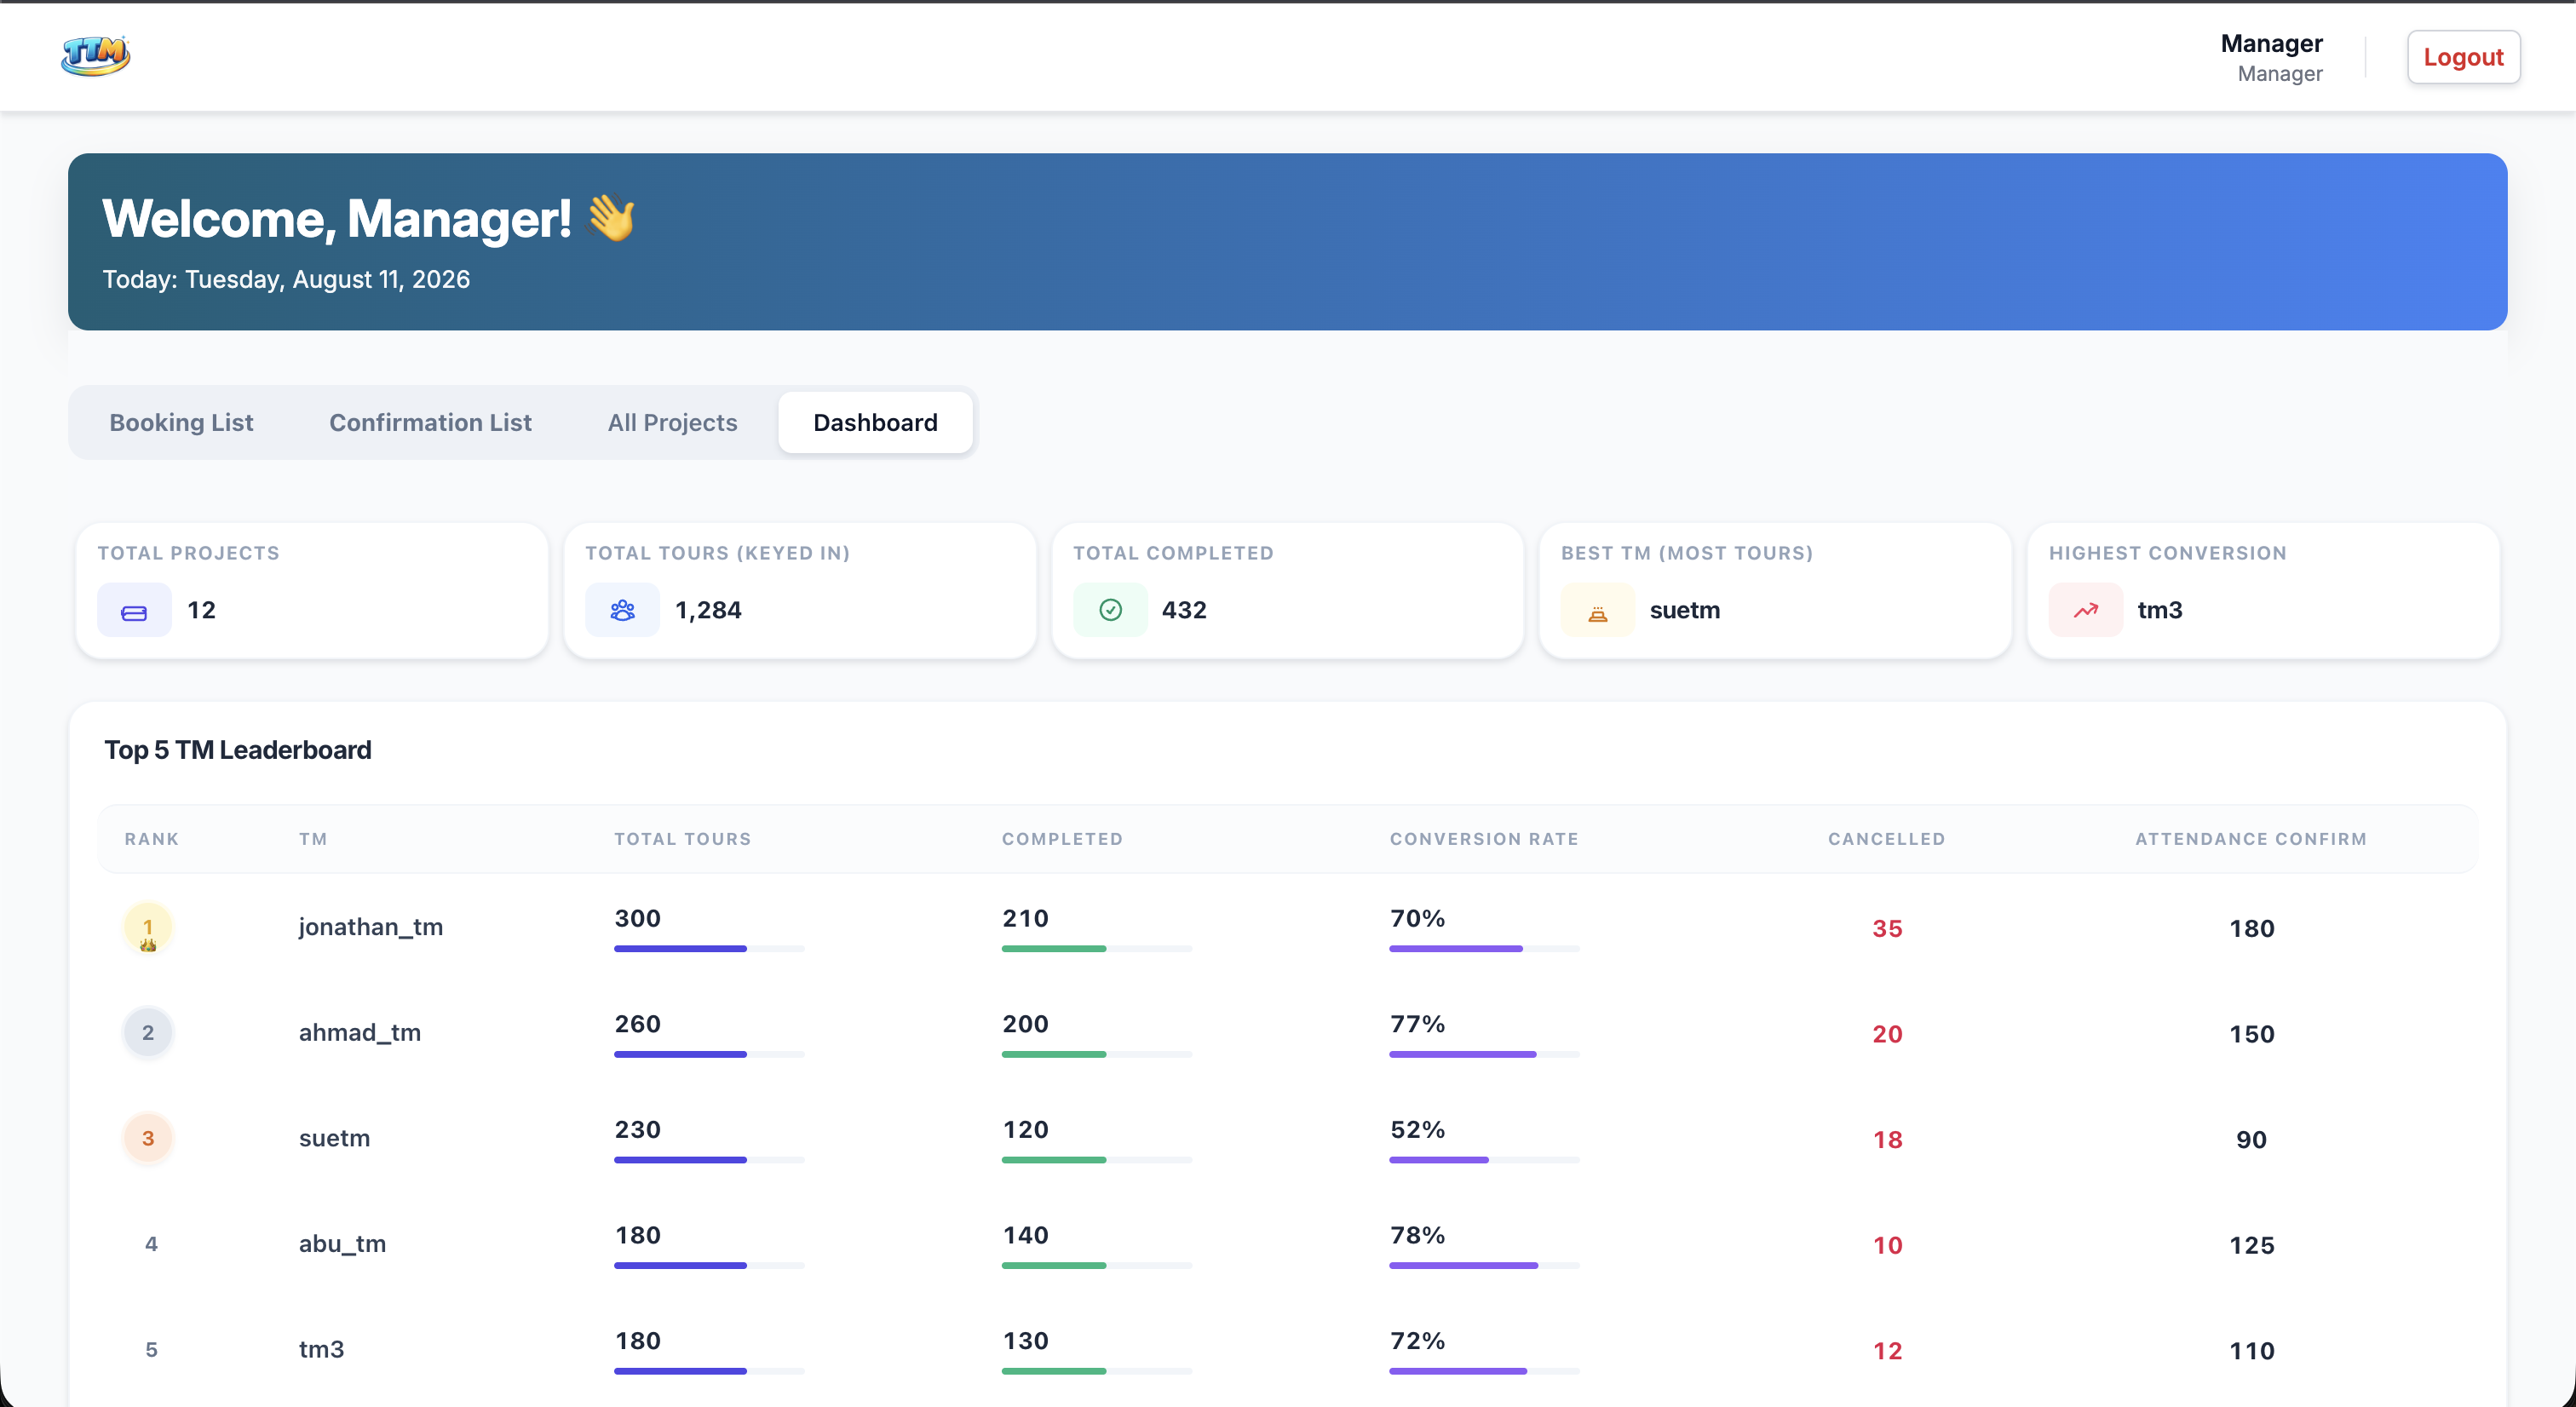Screen dimensions: 2576x1407
Task: Click the Completed column header
Action: click(x=1062, y=839)
